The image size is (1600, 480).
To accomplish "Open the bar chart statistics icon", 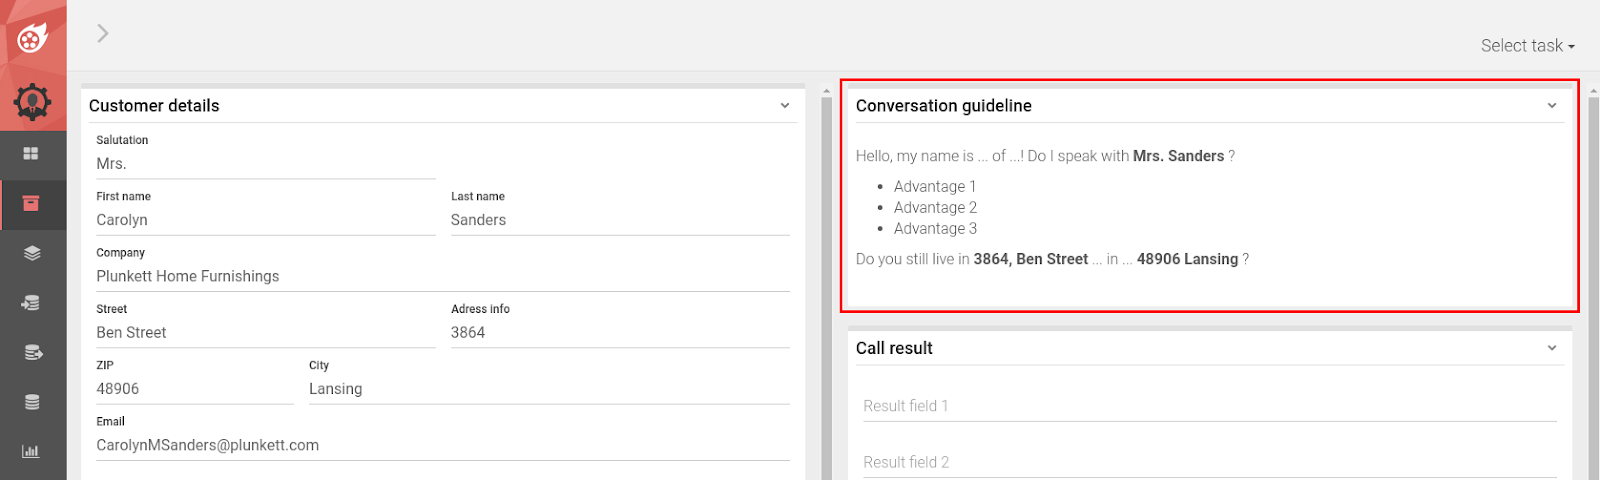I will [x=31, y=451].
